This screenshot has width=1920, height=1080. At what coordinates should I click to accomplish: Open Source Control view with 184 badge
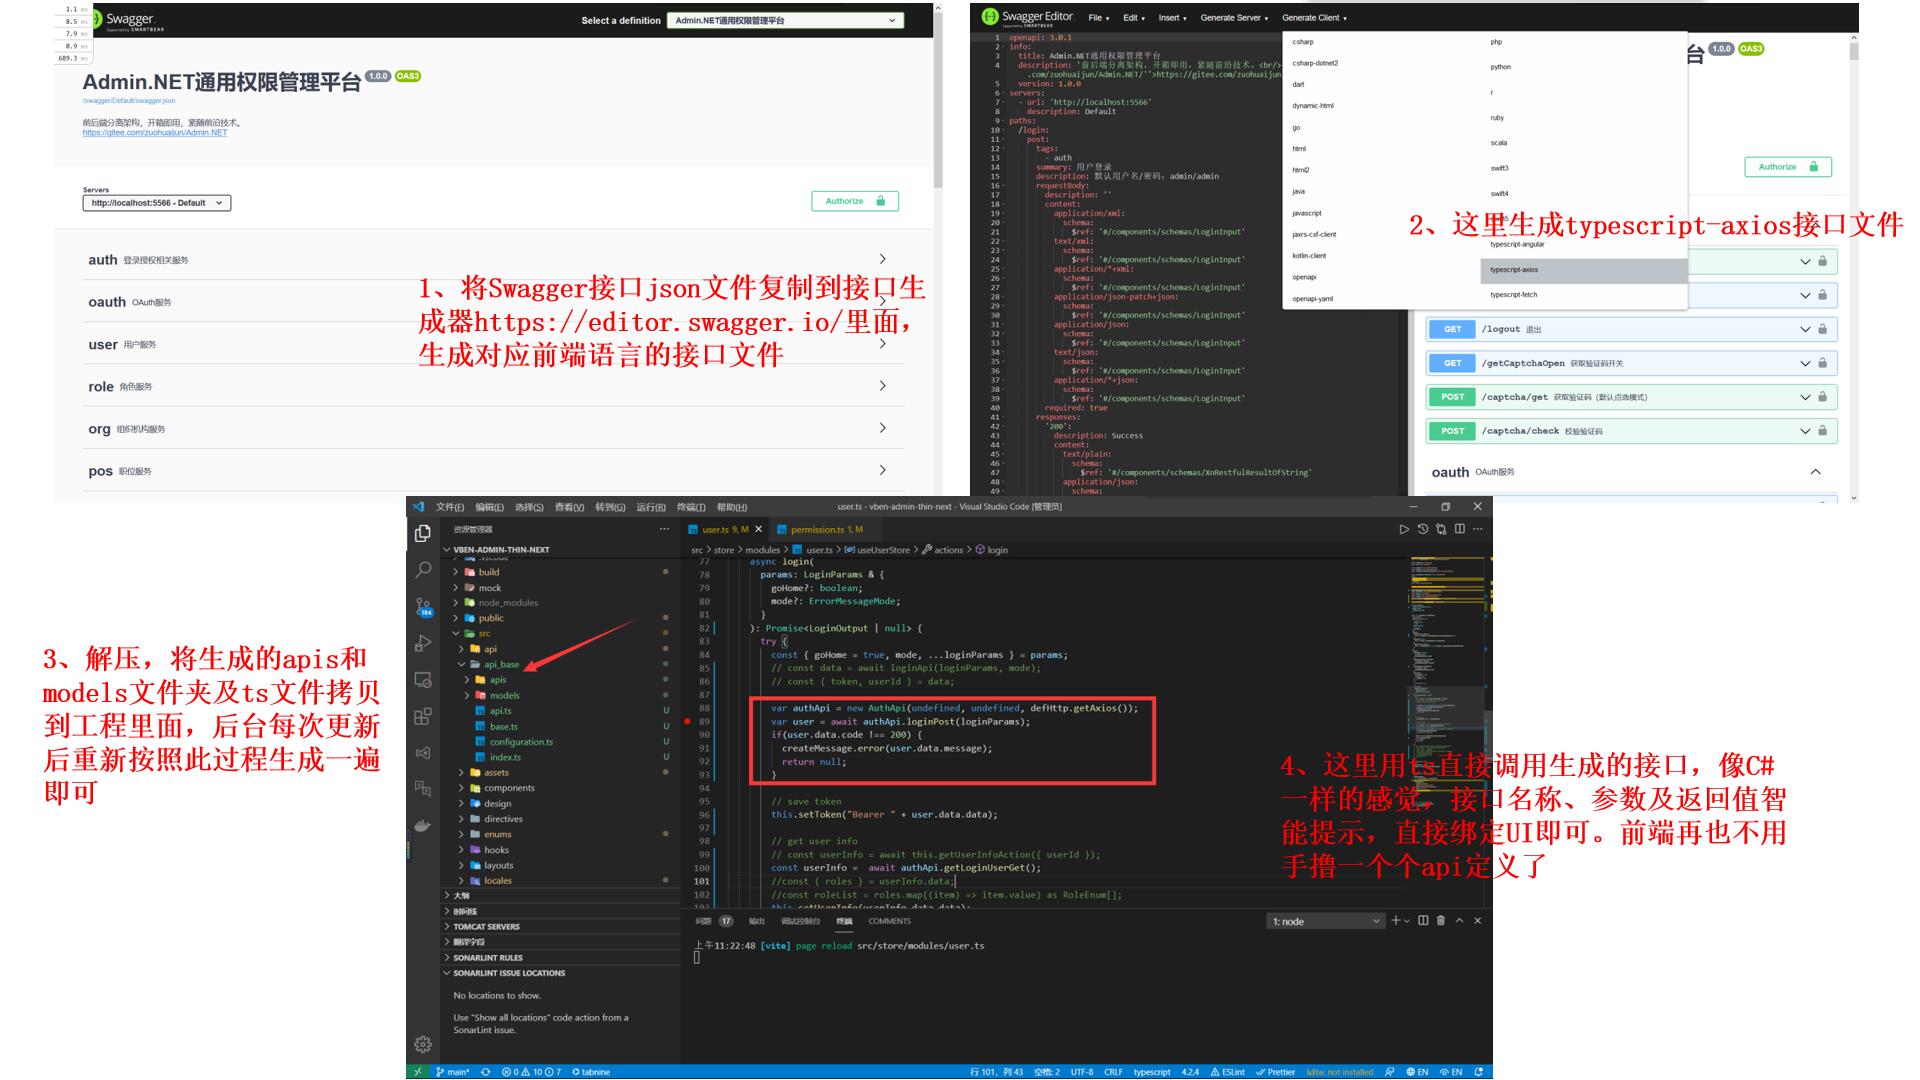point(423,607)
